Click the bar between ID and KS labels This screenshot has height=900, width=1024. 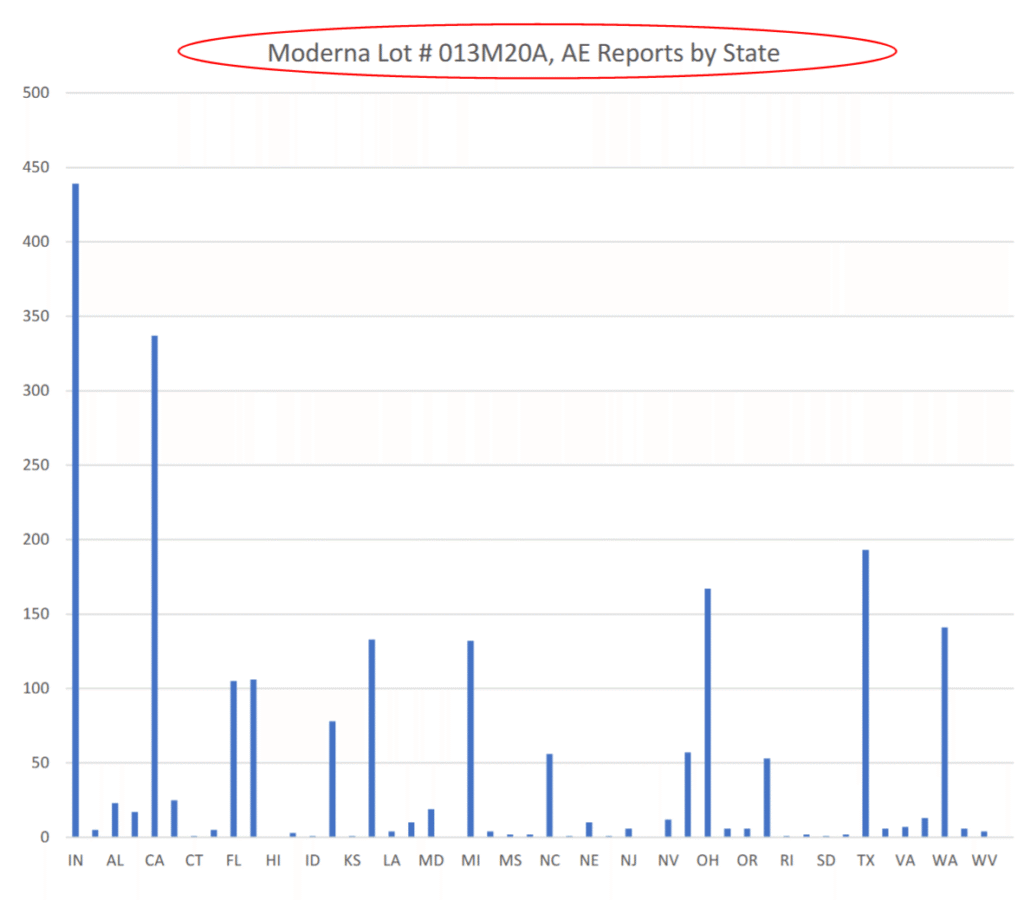(332, 779)
